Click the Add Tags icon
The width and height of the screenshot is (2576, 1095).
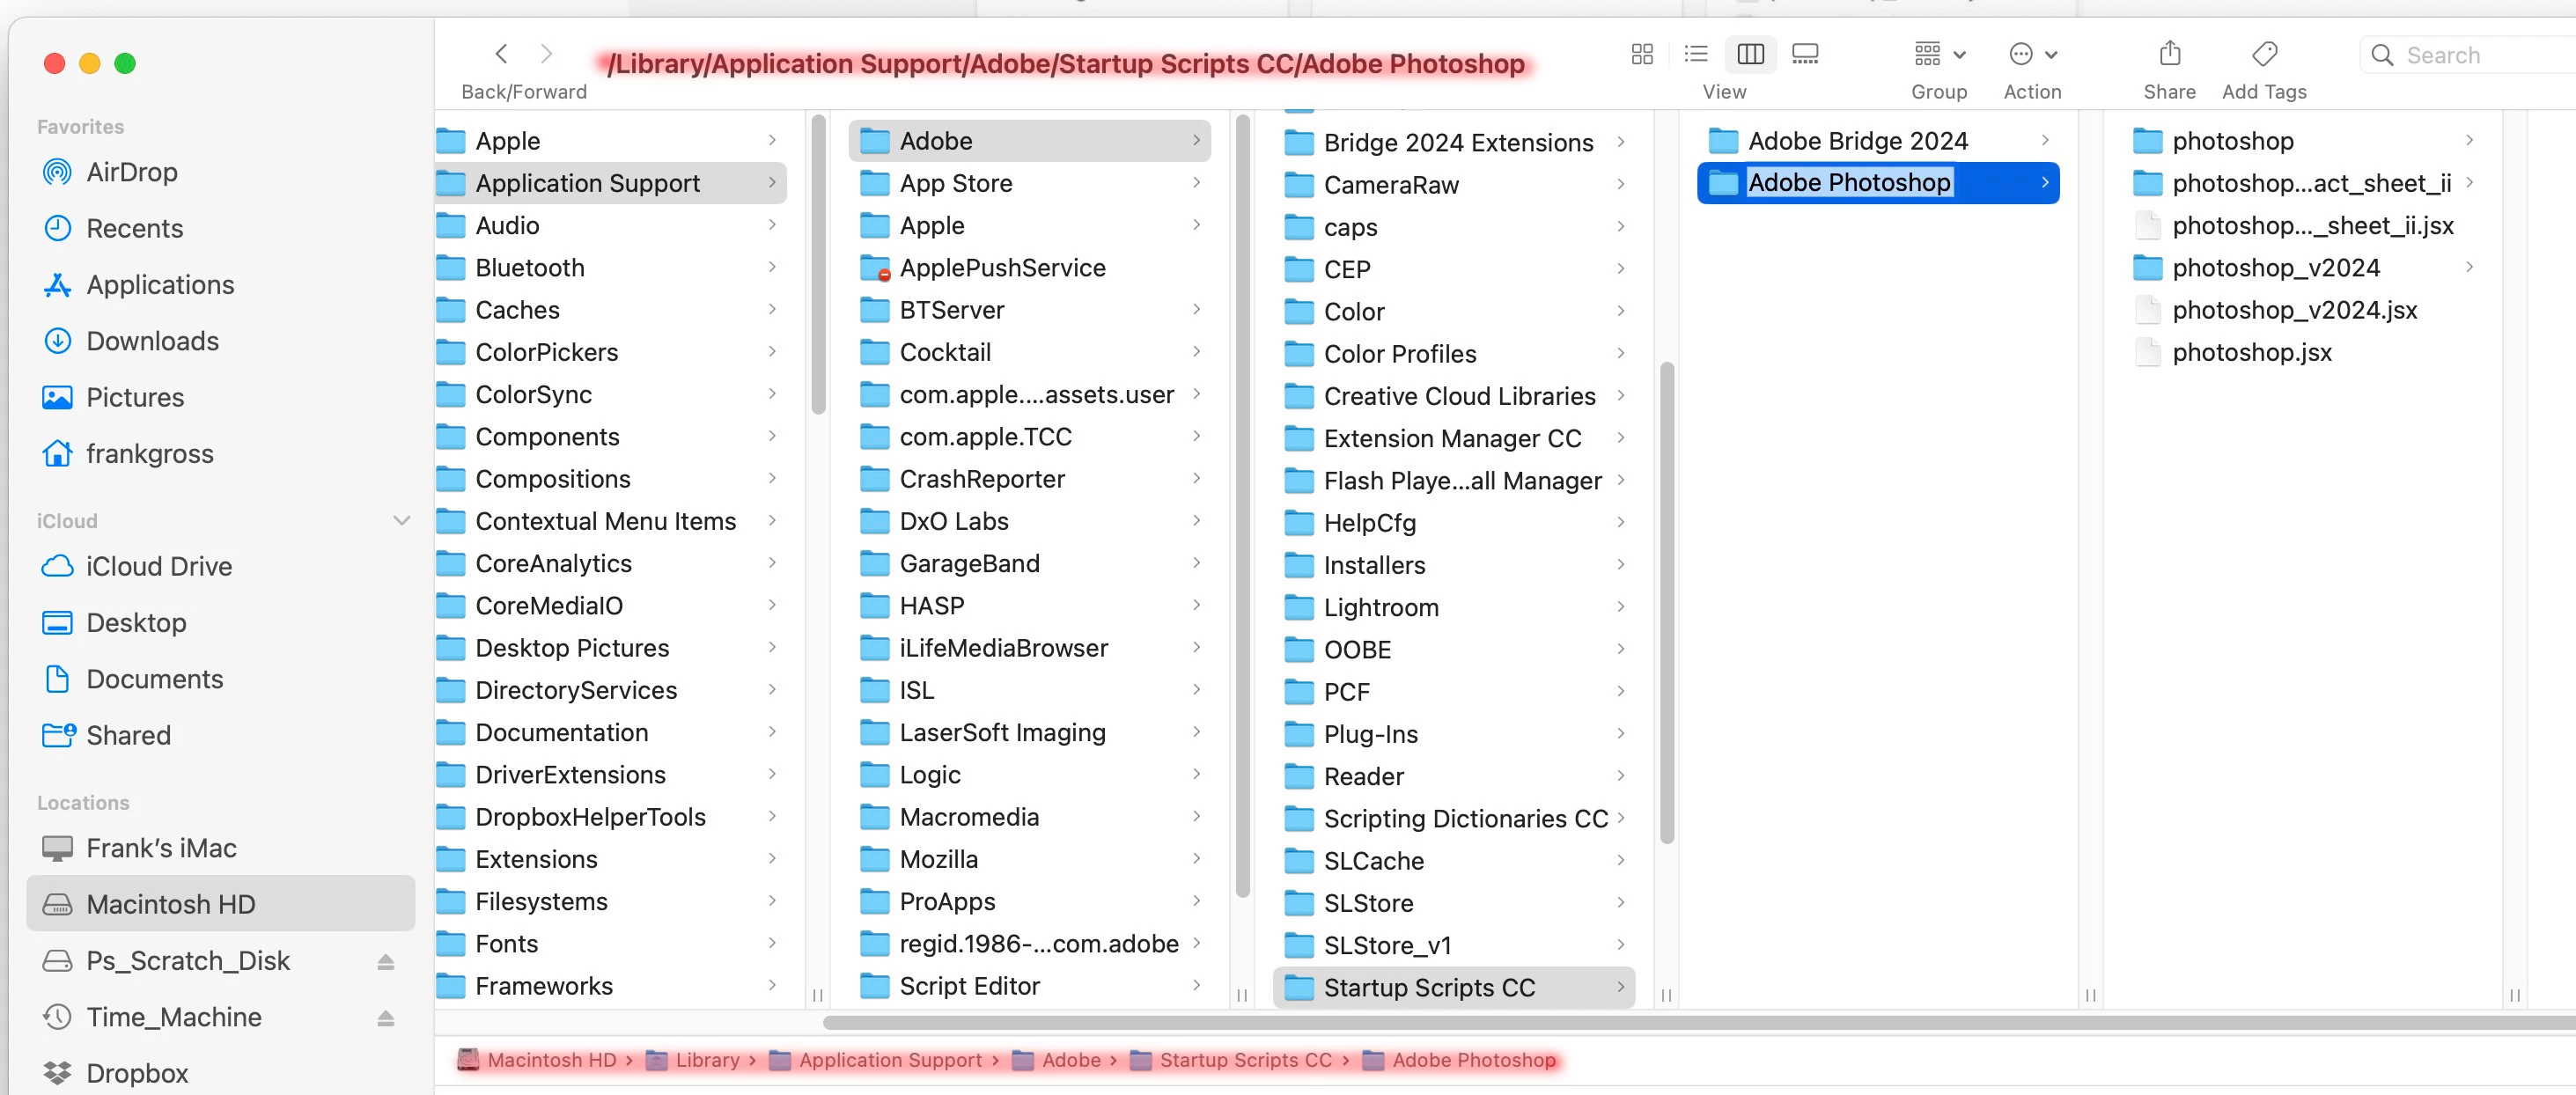point(2264,54)
